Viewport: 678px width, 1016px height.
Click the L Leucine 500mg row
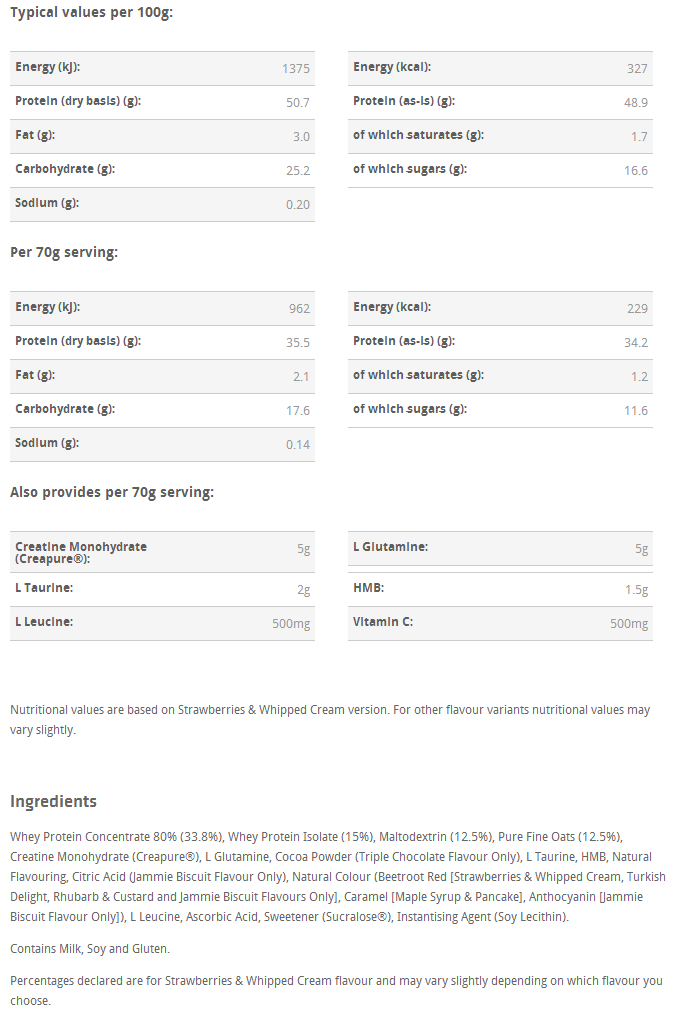click(x=162, y=623)
